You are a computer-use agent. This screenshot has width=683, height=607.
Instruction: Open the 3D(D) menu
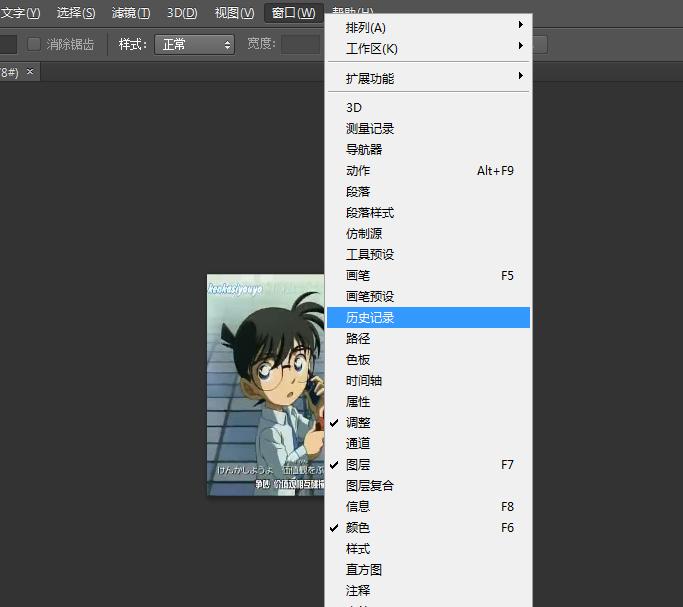[182, 13]
